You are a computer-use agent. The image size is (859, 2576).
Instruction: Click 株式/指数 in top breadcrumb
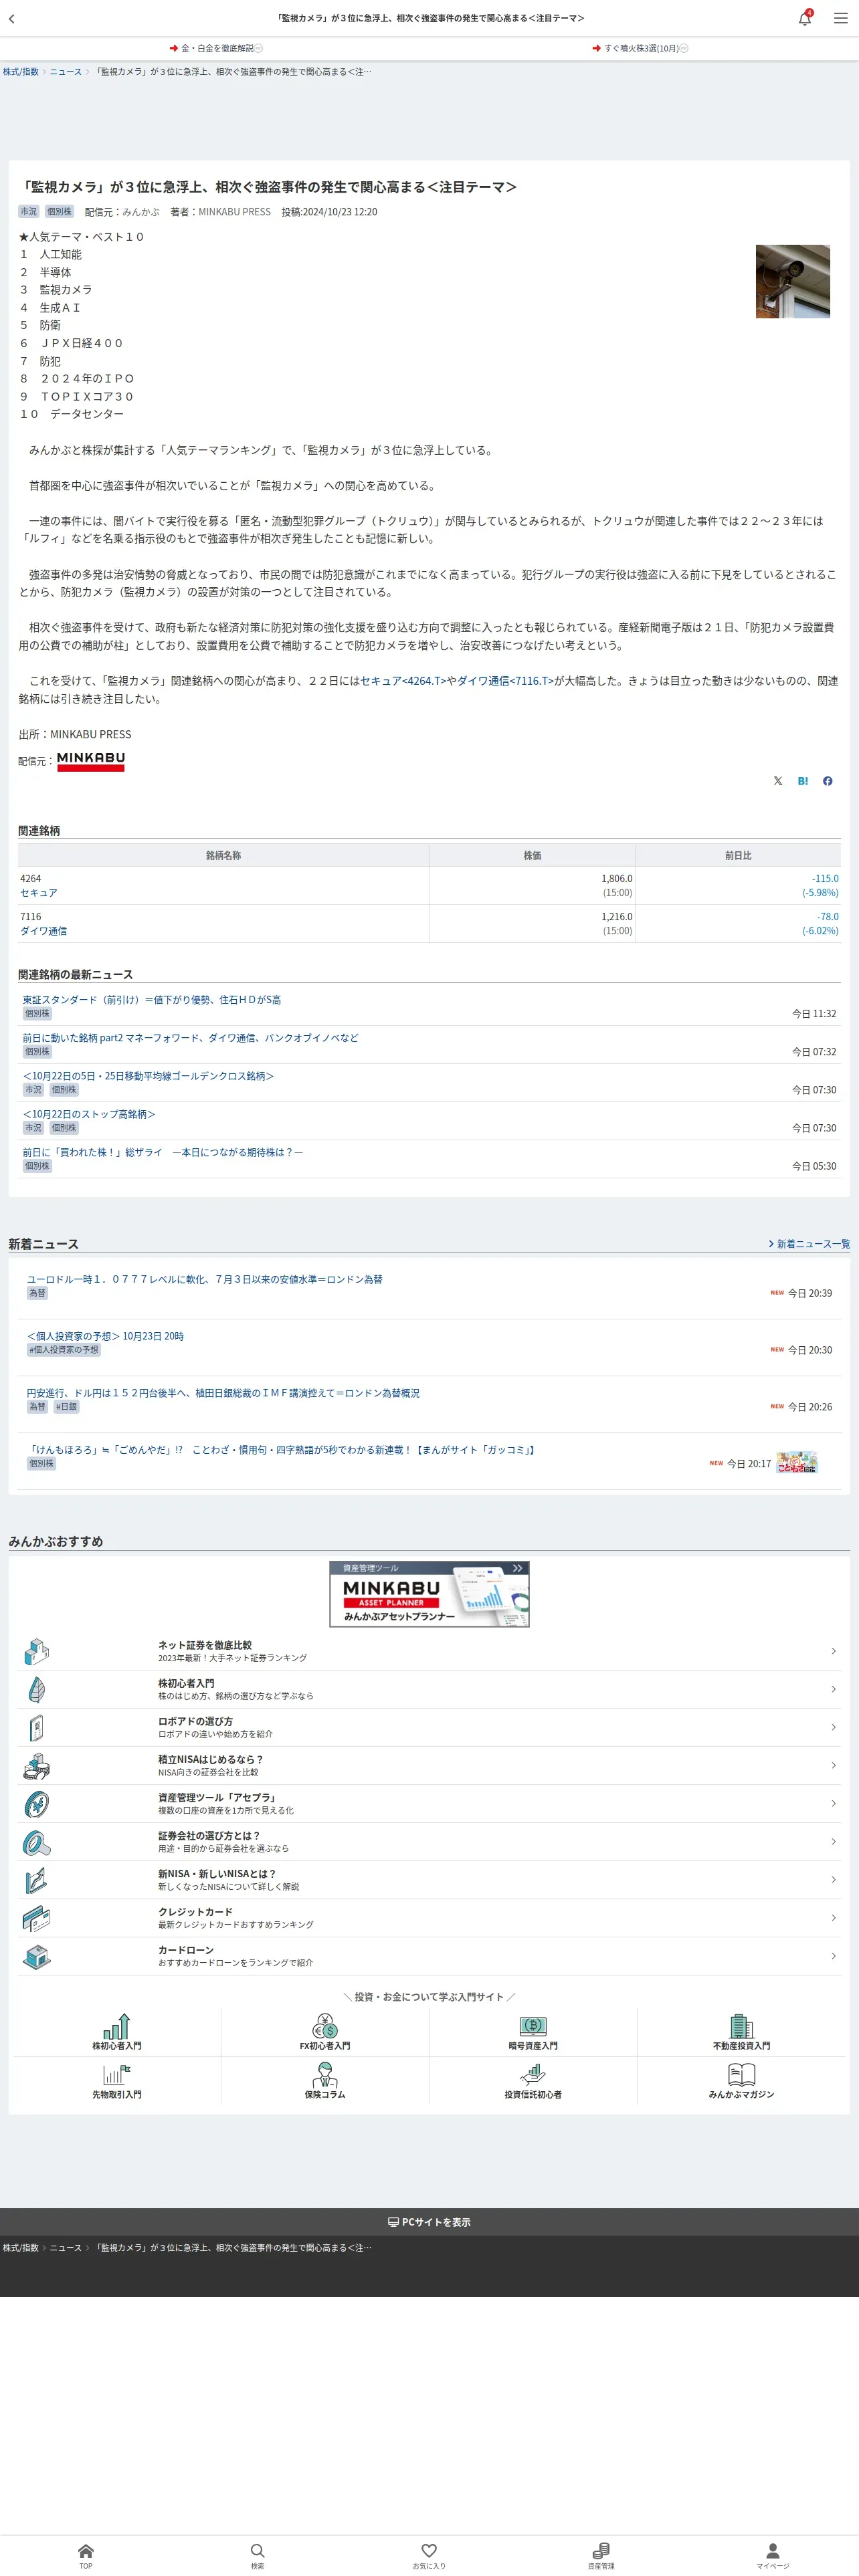click(x=20, y=72)
